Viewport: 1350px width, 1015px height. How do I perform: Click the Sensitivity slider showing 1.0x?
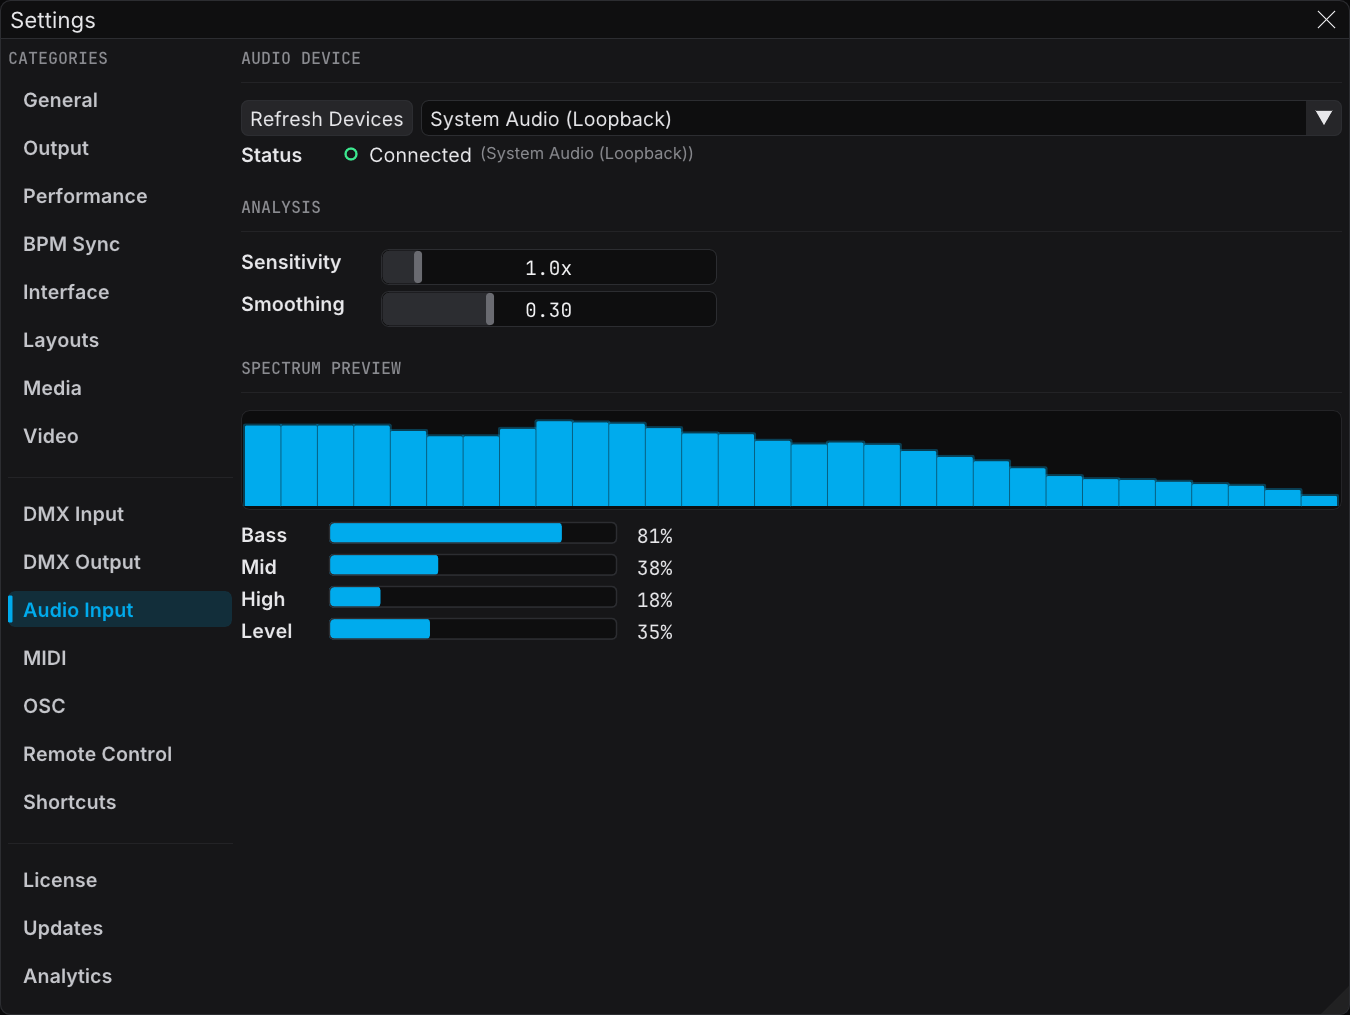(x=549, y=268)
